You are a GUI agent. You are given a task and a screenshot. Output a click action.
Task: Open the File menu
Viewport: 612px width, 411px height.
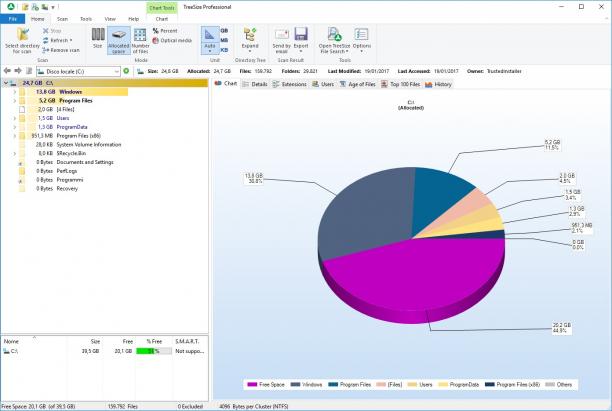(x=12, y=19)
